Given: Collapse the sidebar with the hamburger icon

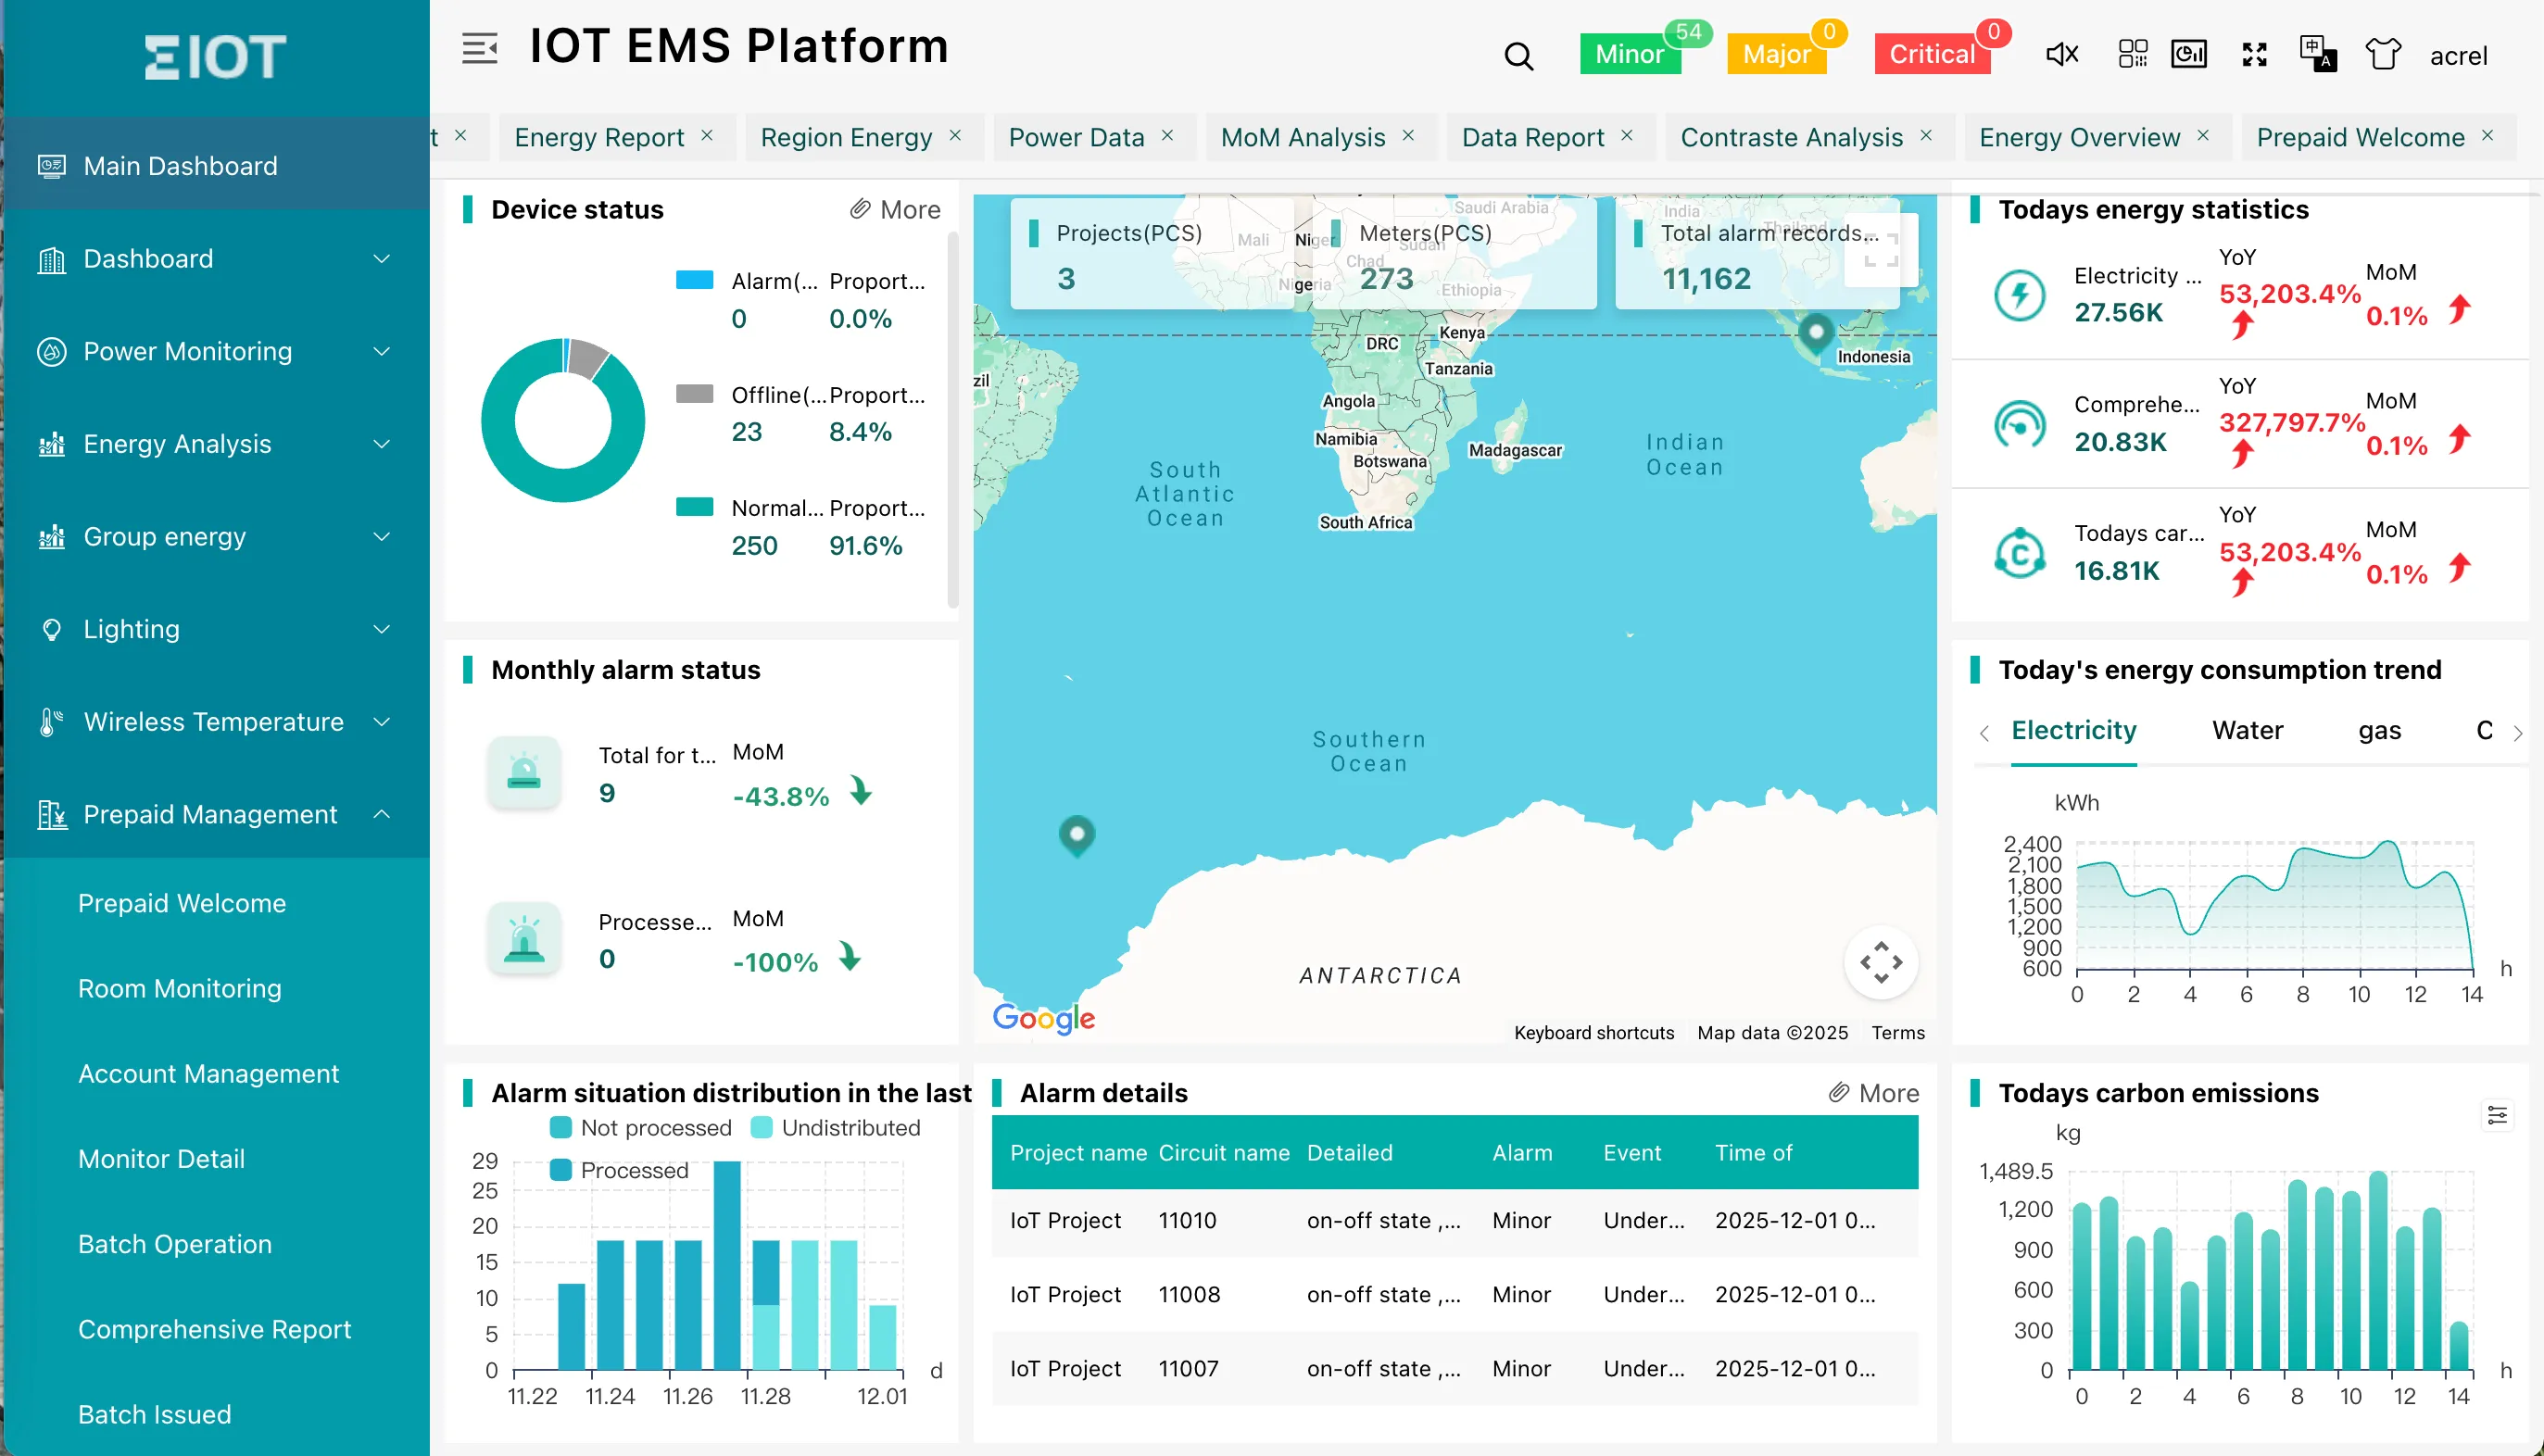Looking at the screenshot, I should tap(479, 49).
